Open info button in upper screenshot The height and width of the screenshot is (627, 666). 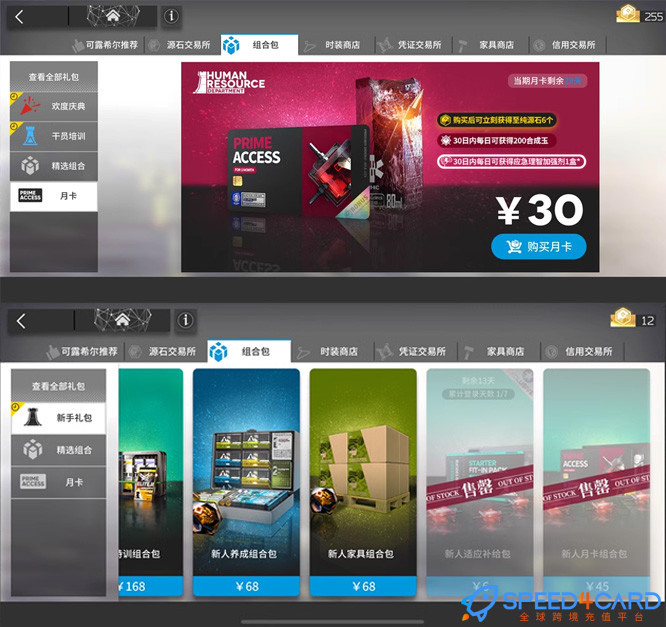click(x=171, y=16)
